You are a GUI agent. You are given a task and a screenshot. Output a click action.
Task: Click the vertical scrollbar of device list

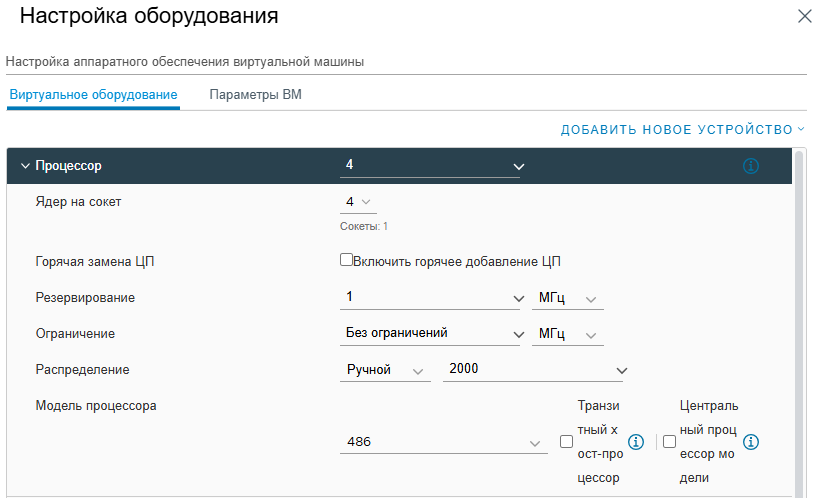click(799, 323)
